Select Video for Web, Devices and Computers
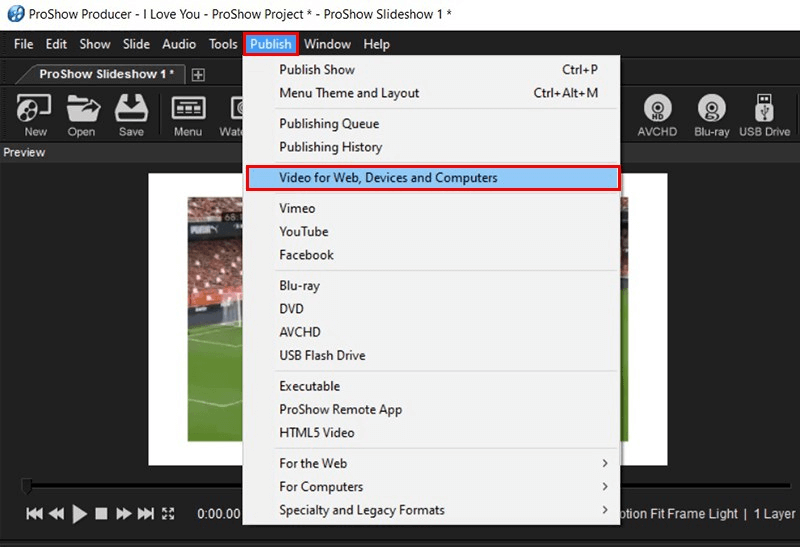This screenshot has height=547, width=800. 432,178
